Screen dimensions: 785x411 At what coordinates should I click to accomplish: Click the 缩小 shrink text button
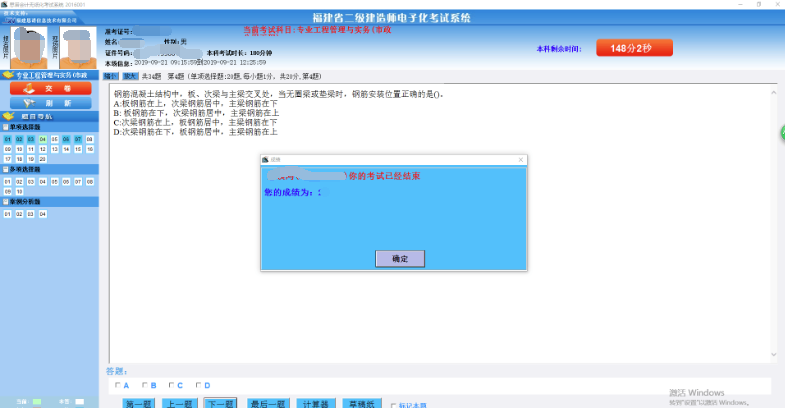tap(111, 76)
